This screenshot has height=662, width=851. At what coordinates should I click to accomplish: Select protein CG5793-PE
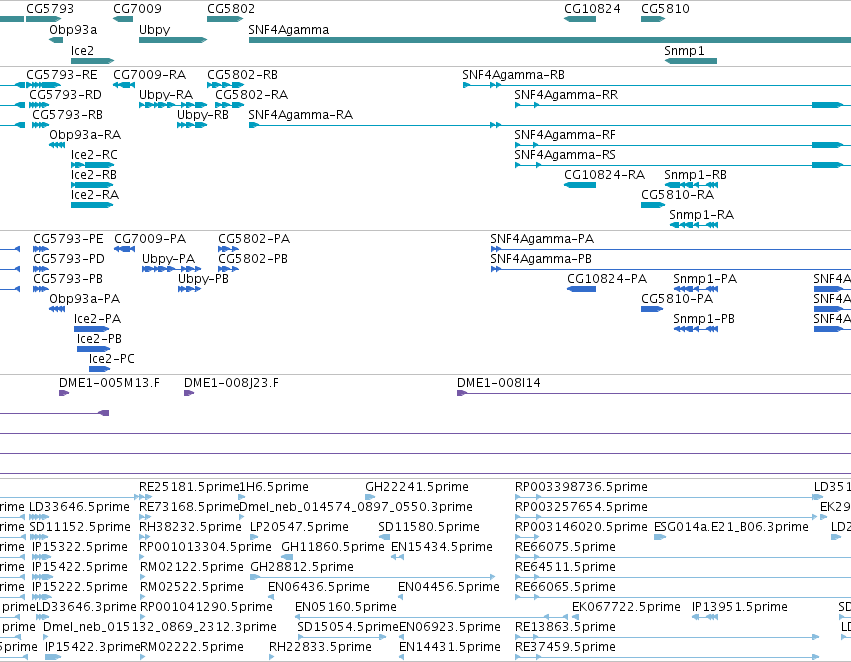click(68, 239)
